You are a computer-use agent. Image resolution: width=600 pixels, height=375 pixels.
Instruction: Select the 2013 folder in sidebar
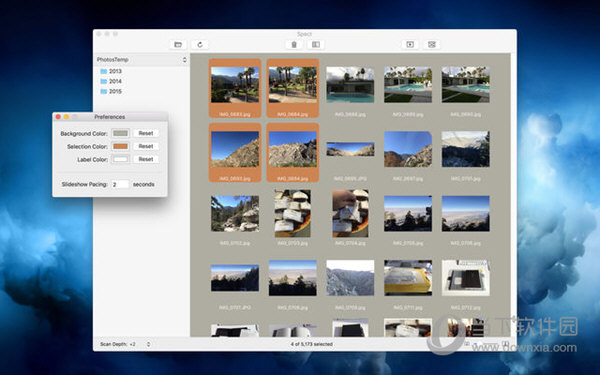point(111,71)
